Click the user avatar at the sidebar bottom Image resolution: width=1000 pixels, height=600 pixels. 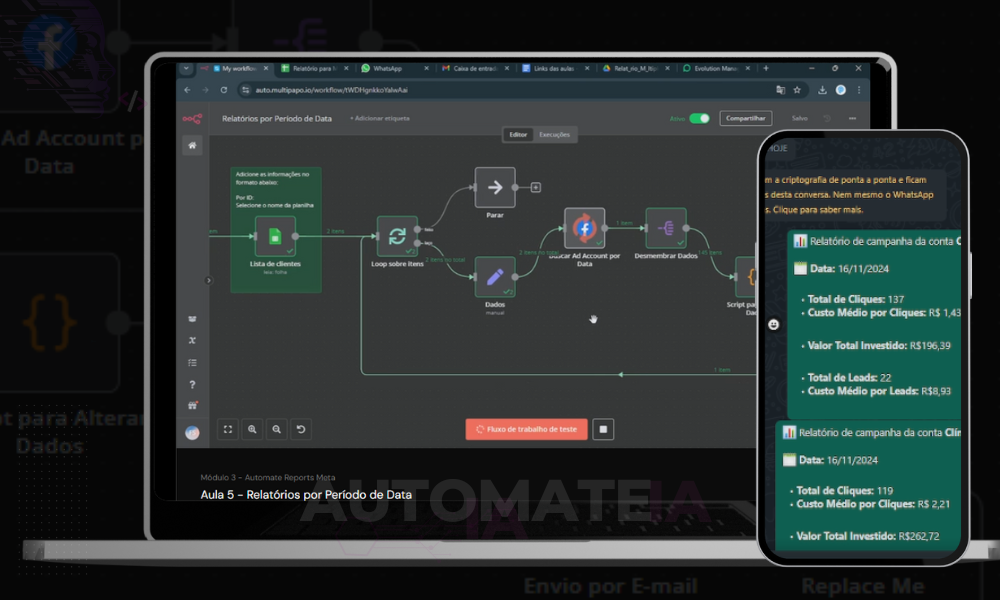(192, 432)
